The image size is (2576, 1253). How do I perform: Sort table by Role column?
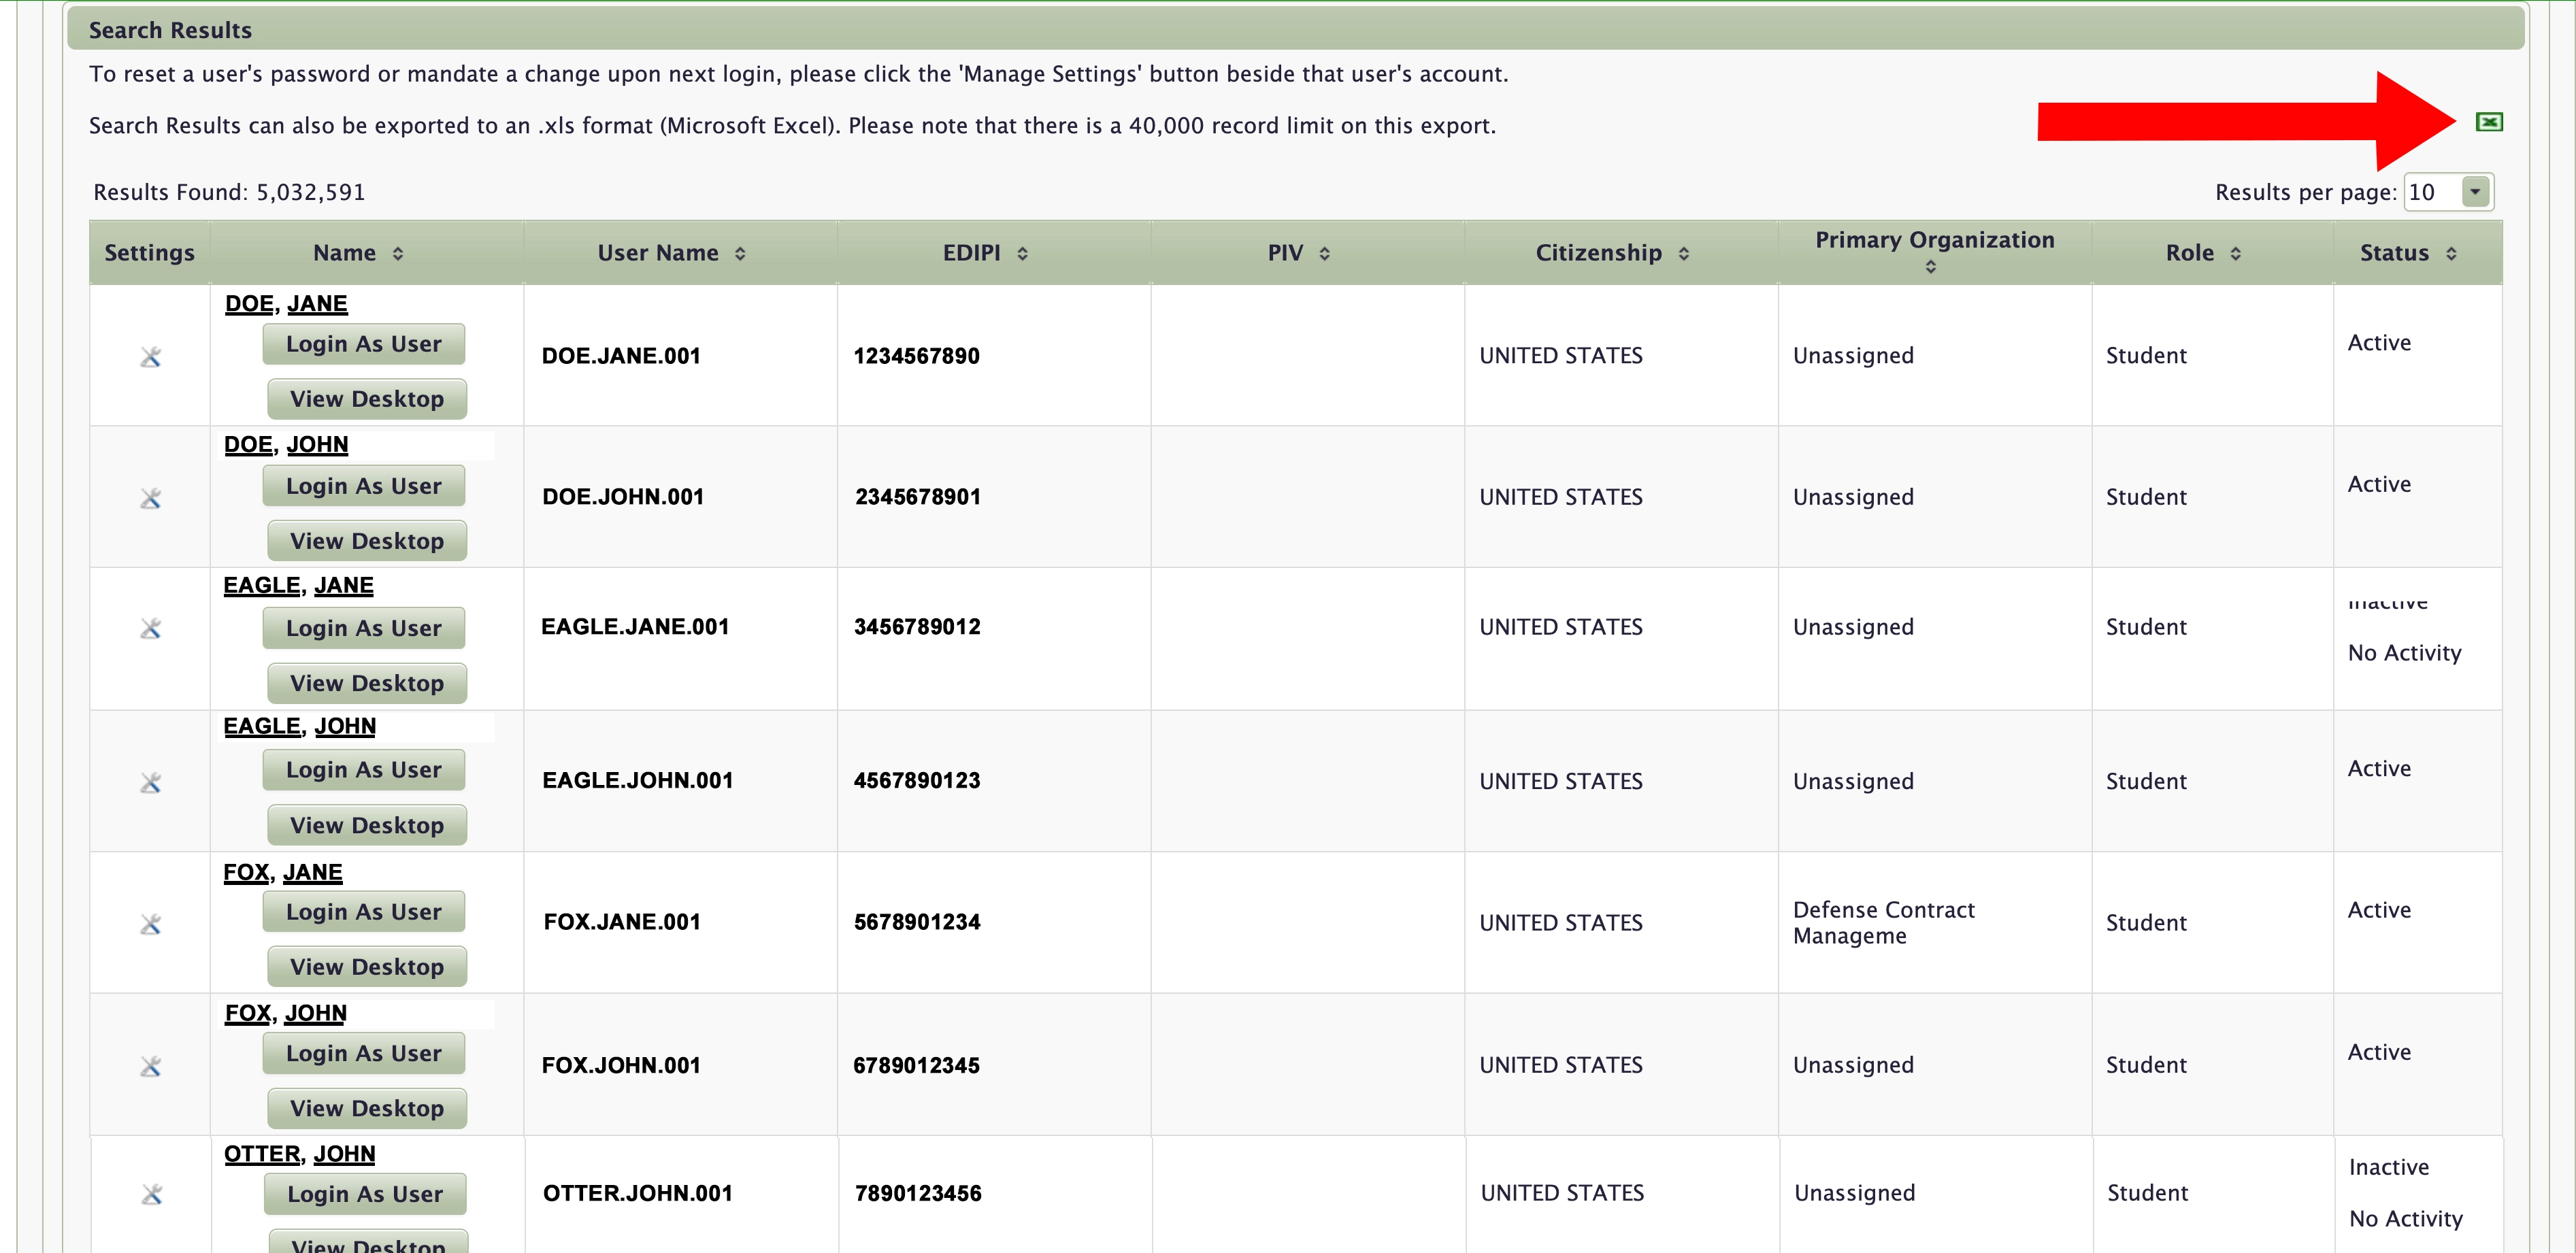pos(2203,253)
